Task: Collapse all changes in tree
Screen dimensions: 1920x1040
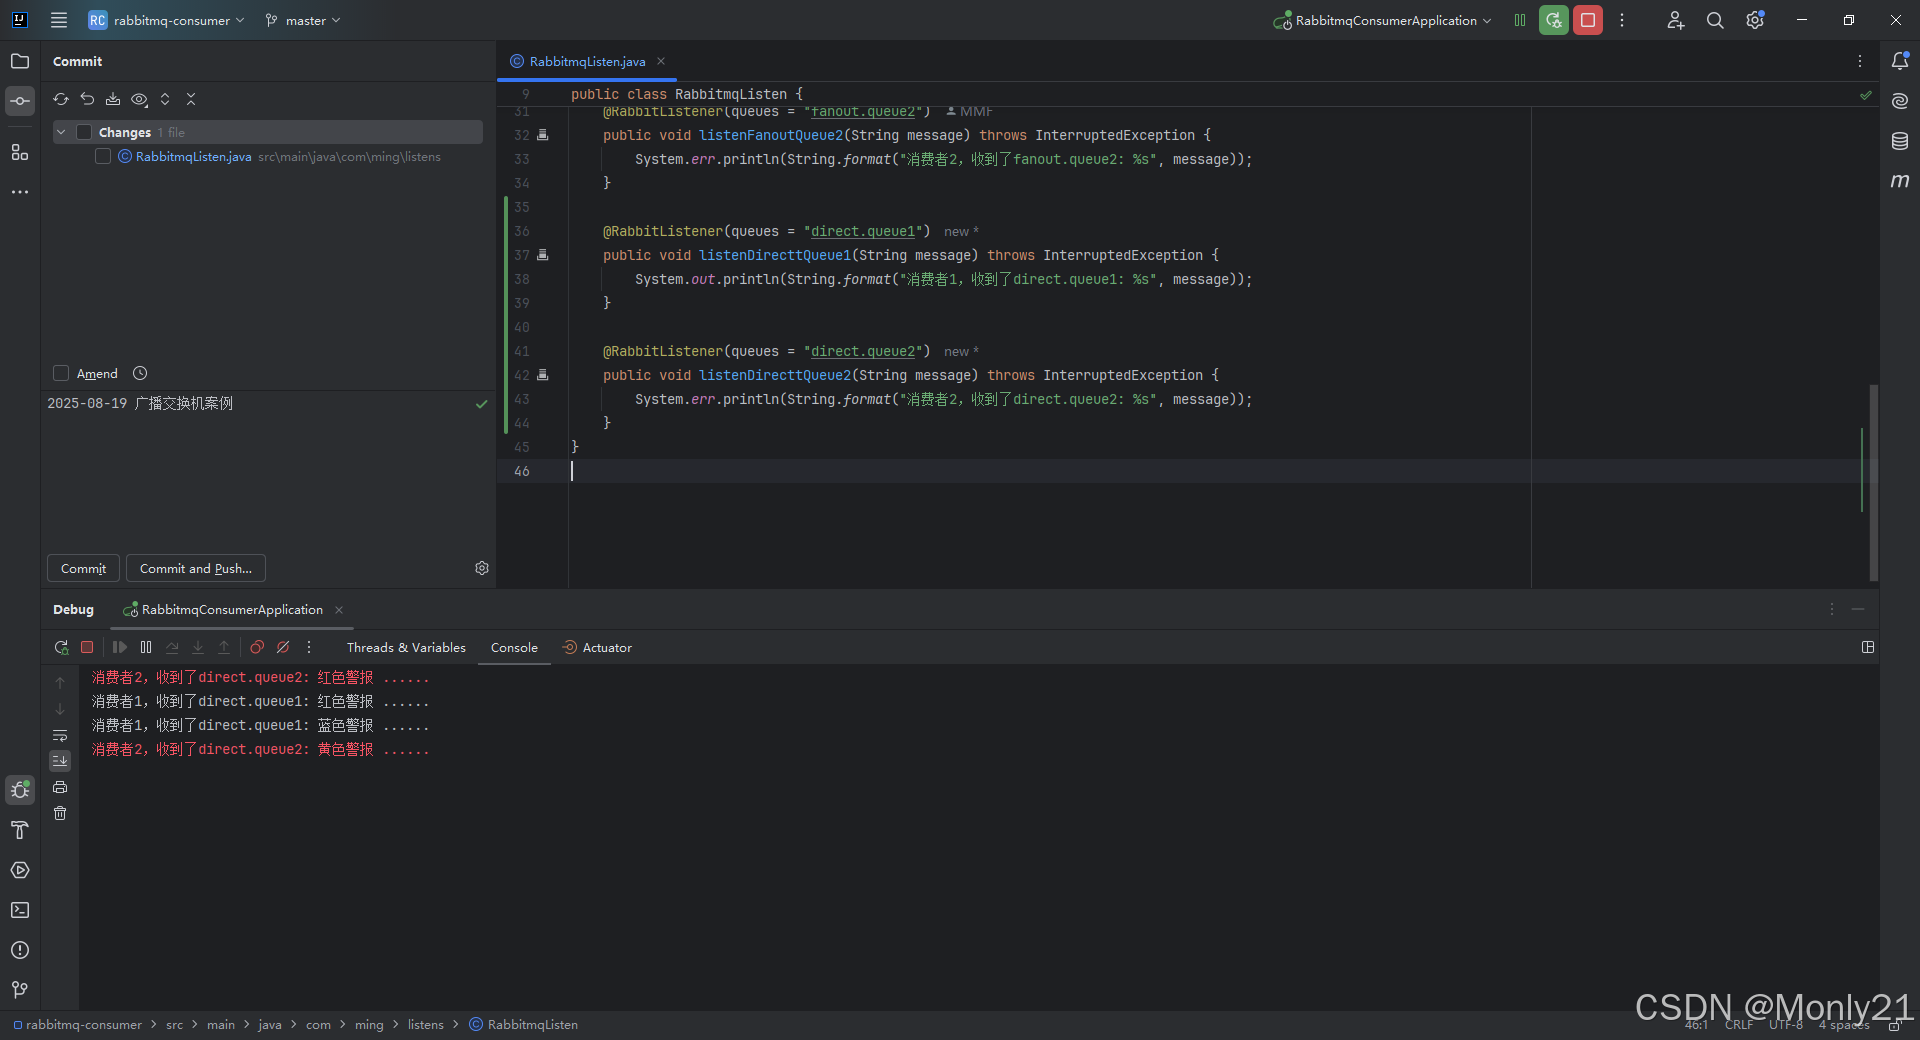Action: [x=191, y=99]
